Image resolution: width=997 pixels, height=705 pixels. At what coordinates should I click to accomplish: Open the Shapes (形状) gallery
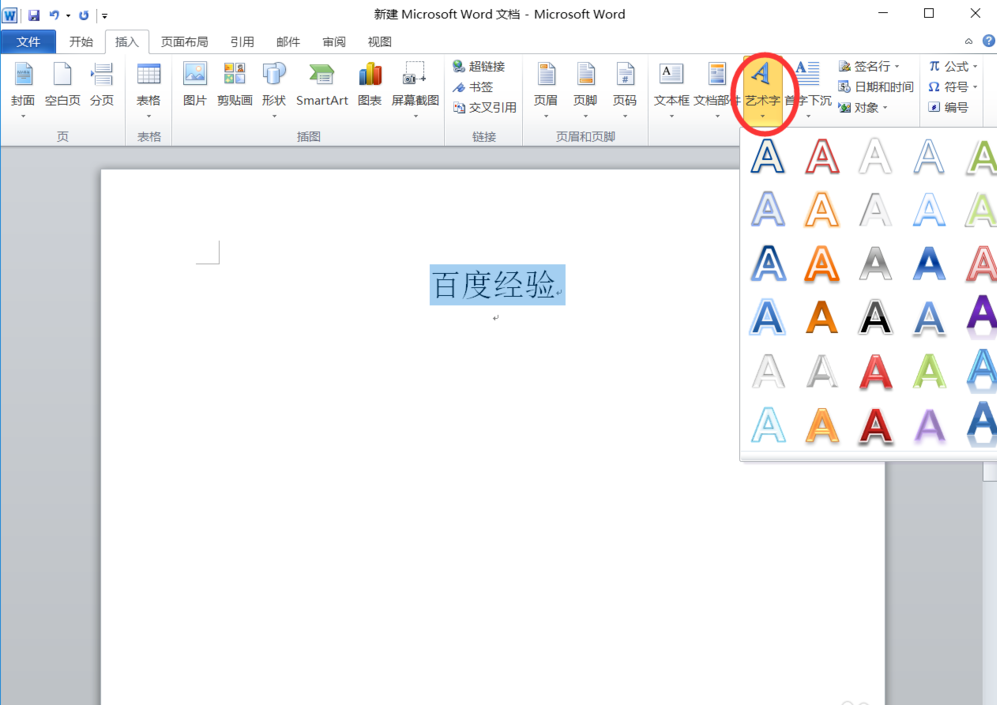pyautogui.click(x=274, y=90)
